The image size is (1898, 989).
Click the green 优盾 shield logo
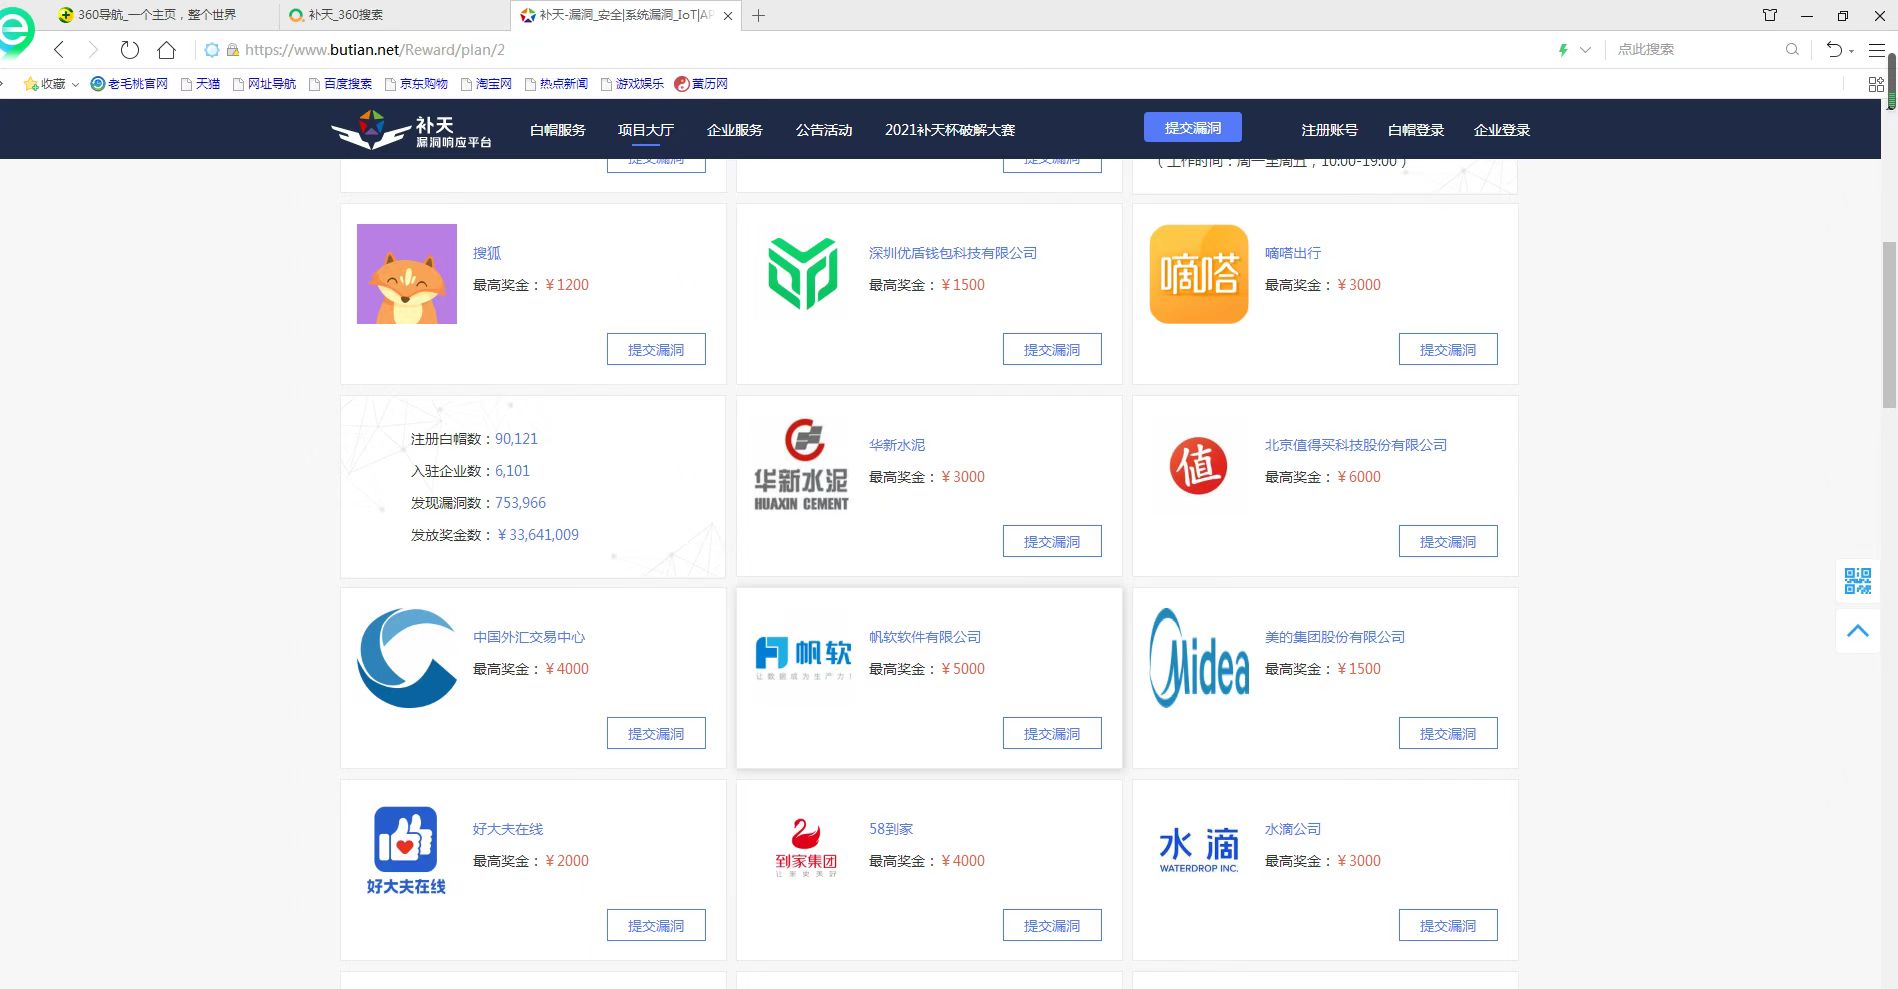802,274
